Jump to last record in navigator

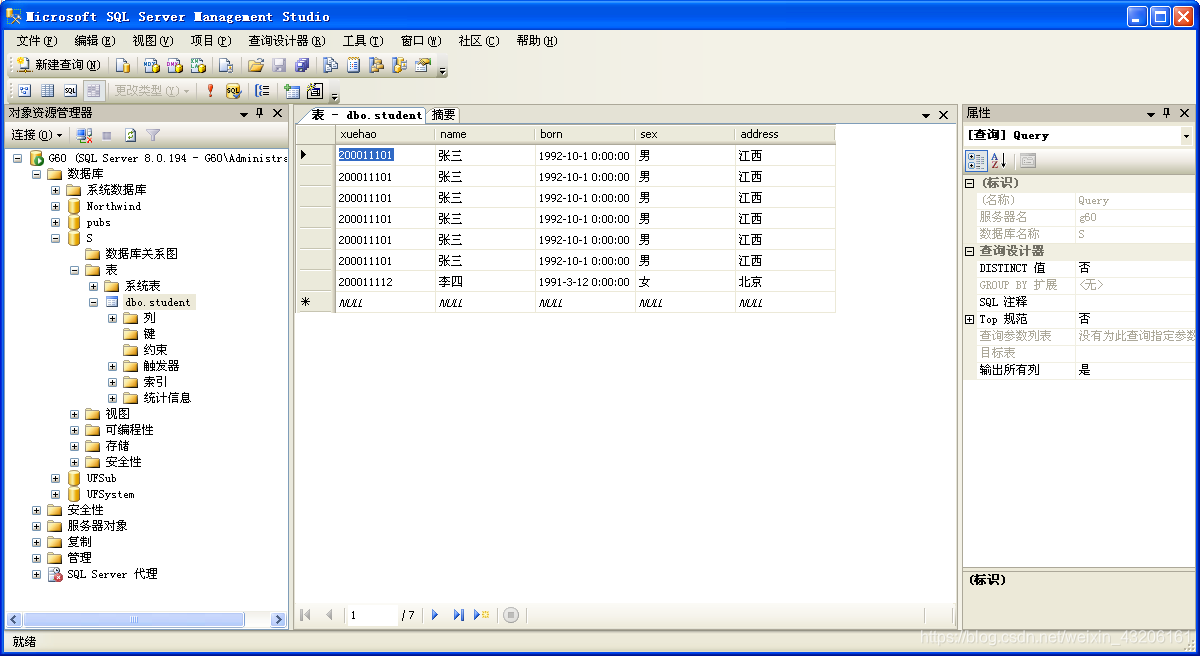tap(459, 615)
